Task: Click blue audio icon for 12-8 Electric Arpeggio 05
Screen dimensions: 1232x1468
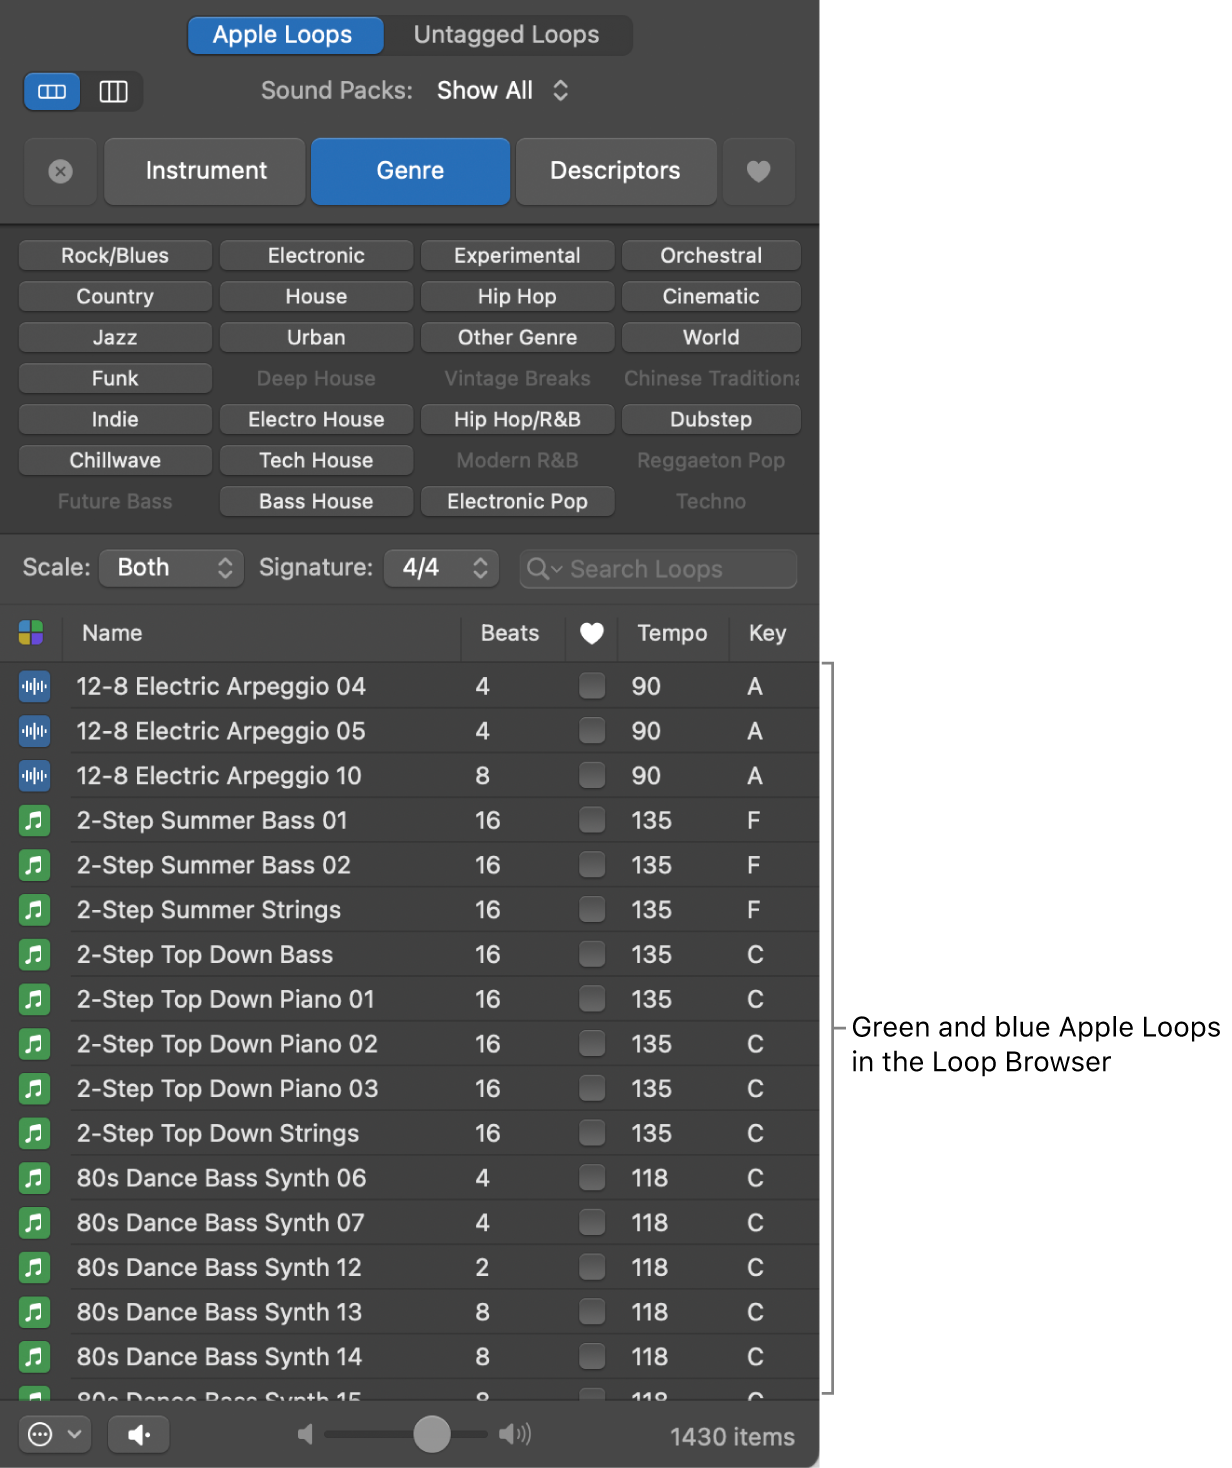Action: coord(34,731)
